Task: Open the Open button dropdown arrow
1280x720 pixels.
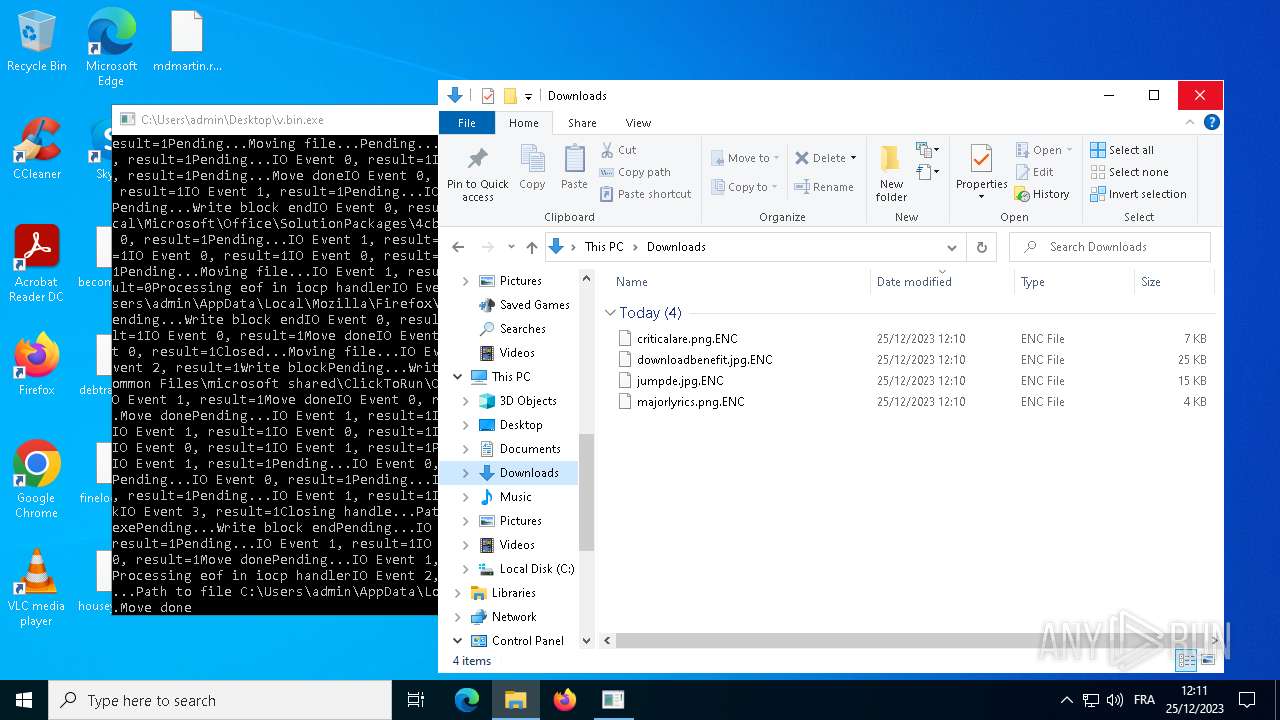Action: [1068, 150]
